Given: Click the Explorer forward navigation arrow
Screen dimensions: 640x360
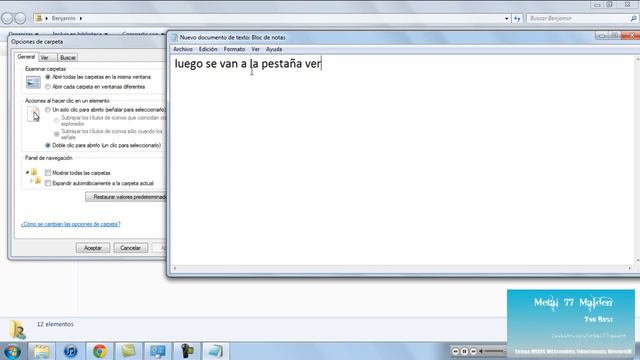Looking at the screenshot, I should pos(20,18).
